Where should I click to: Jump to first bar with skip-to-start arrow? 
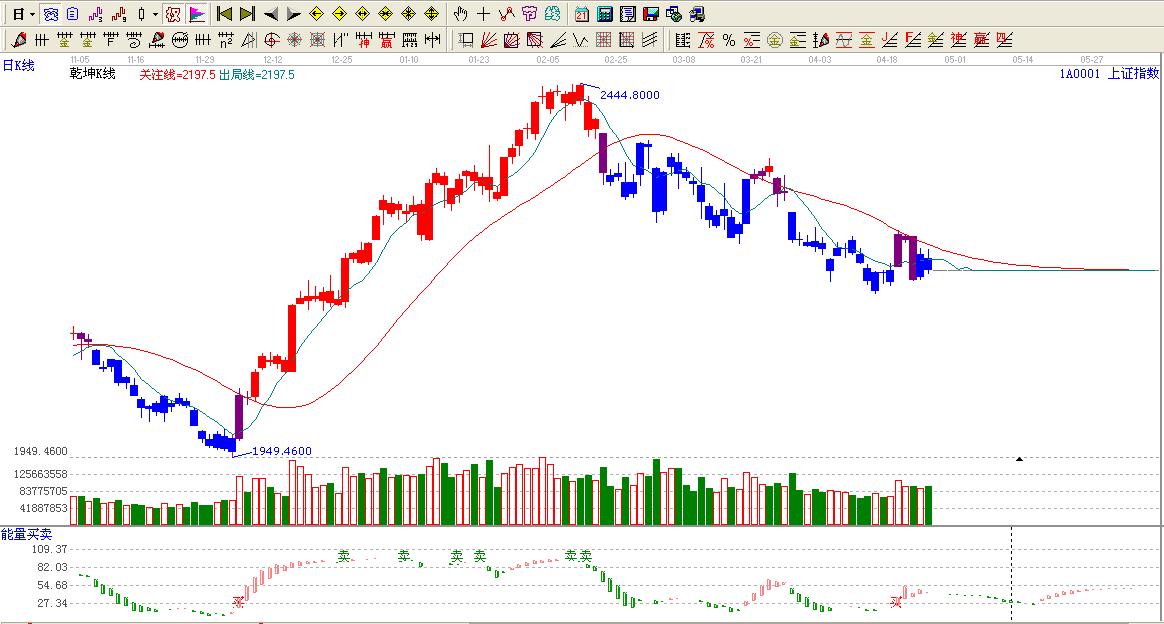(224, 14)
